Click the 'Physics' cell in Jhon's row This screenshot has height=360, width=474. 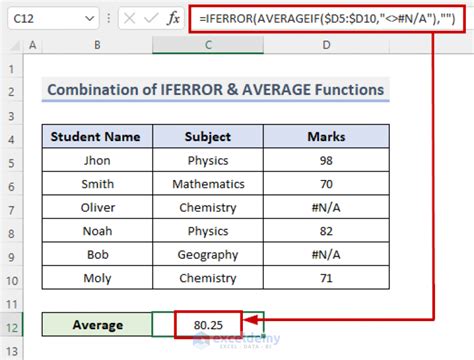[x=208, y=160]
